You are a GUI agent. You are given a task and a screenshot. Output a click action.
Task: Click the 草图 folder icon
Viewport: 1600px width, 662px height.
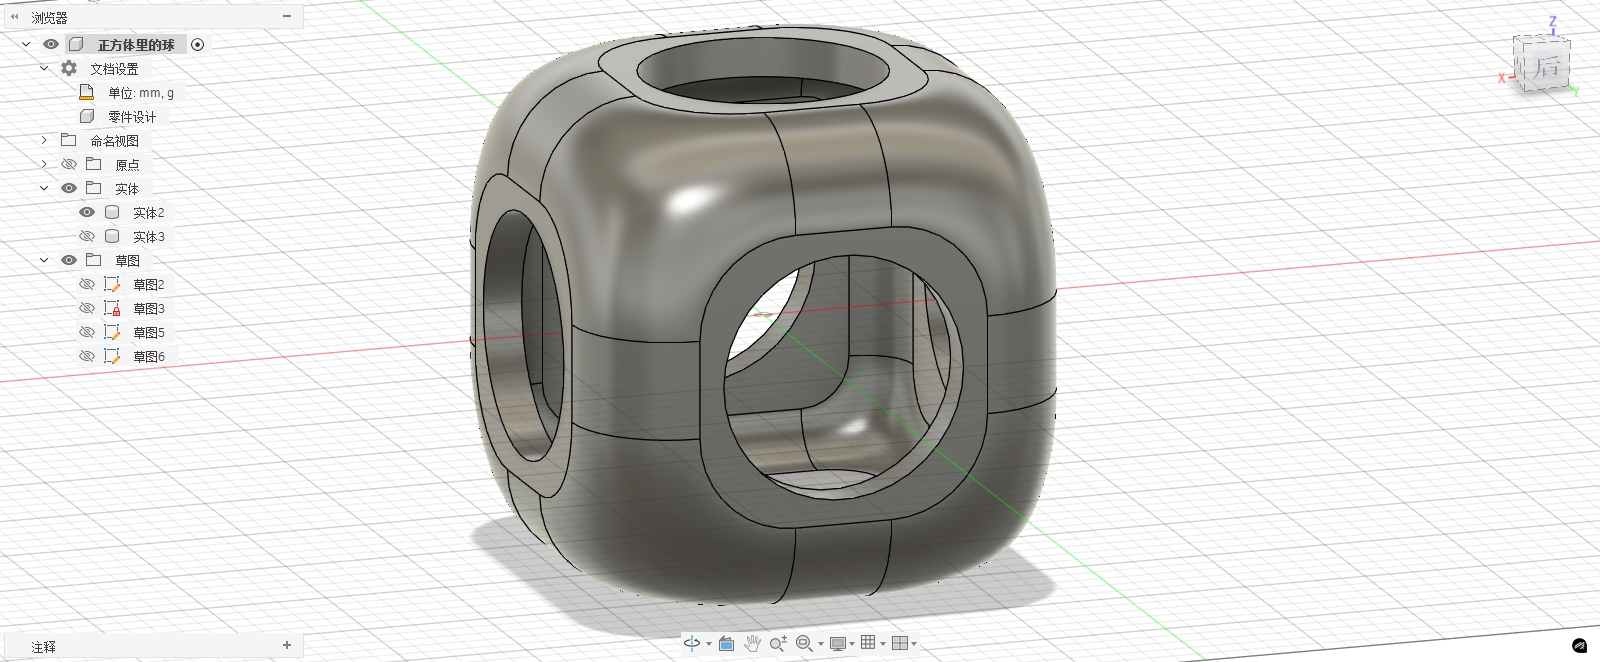(x=93, y=260)
